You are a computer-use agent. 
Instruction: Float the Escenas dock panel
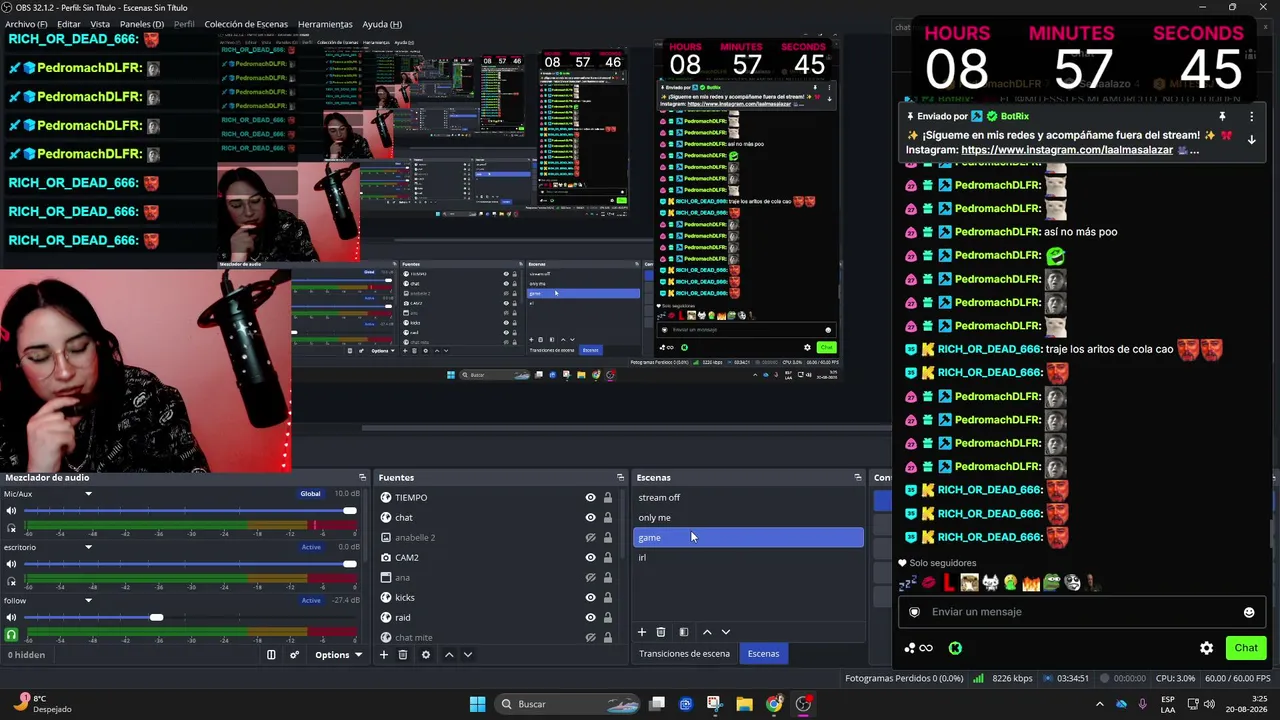[857, 478]
